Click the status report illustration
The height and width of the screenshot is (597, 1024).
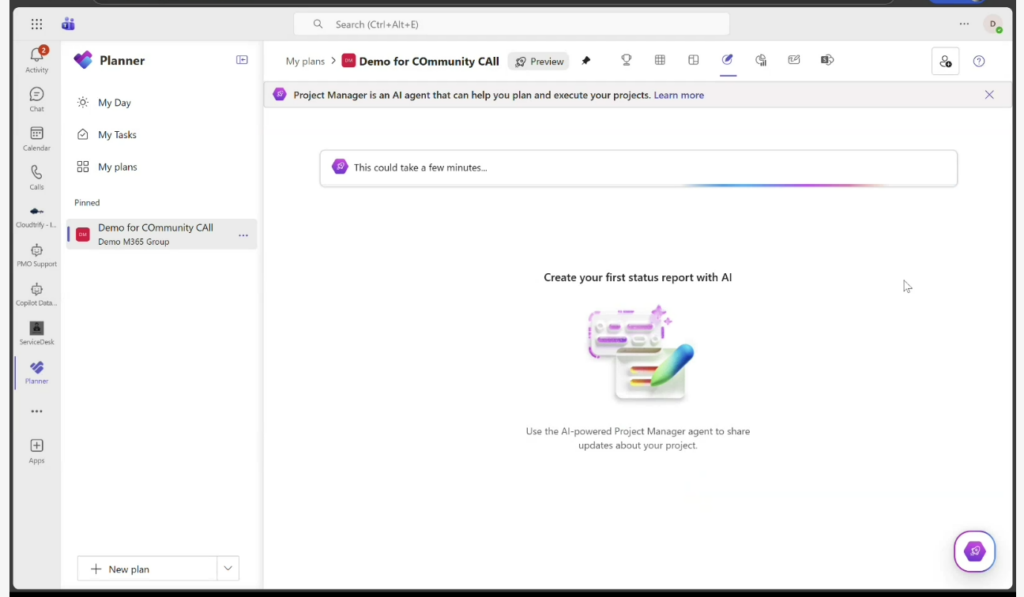[x=641, y=353]
